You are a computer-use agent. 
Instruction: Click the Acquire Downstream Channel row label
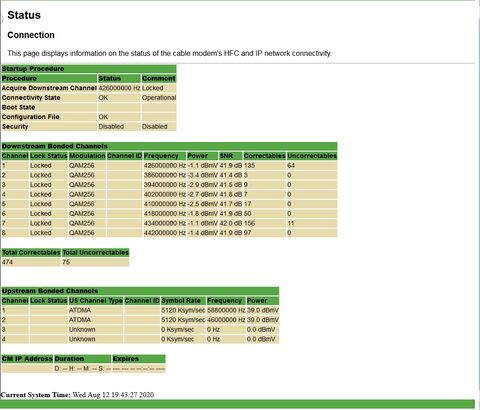pyautogui.click(x=49, y=88)
